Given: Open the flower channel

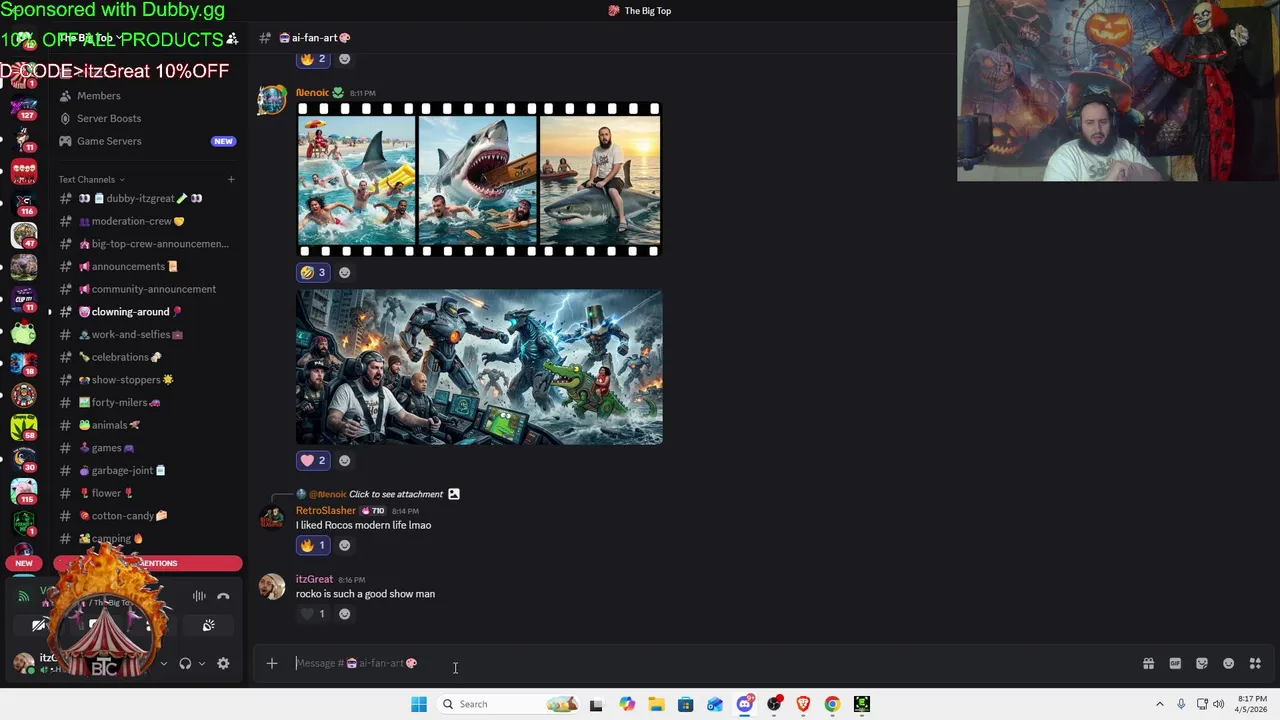Looking at the screenshot, I should (x=106, y=493).
